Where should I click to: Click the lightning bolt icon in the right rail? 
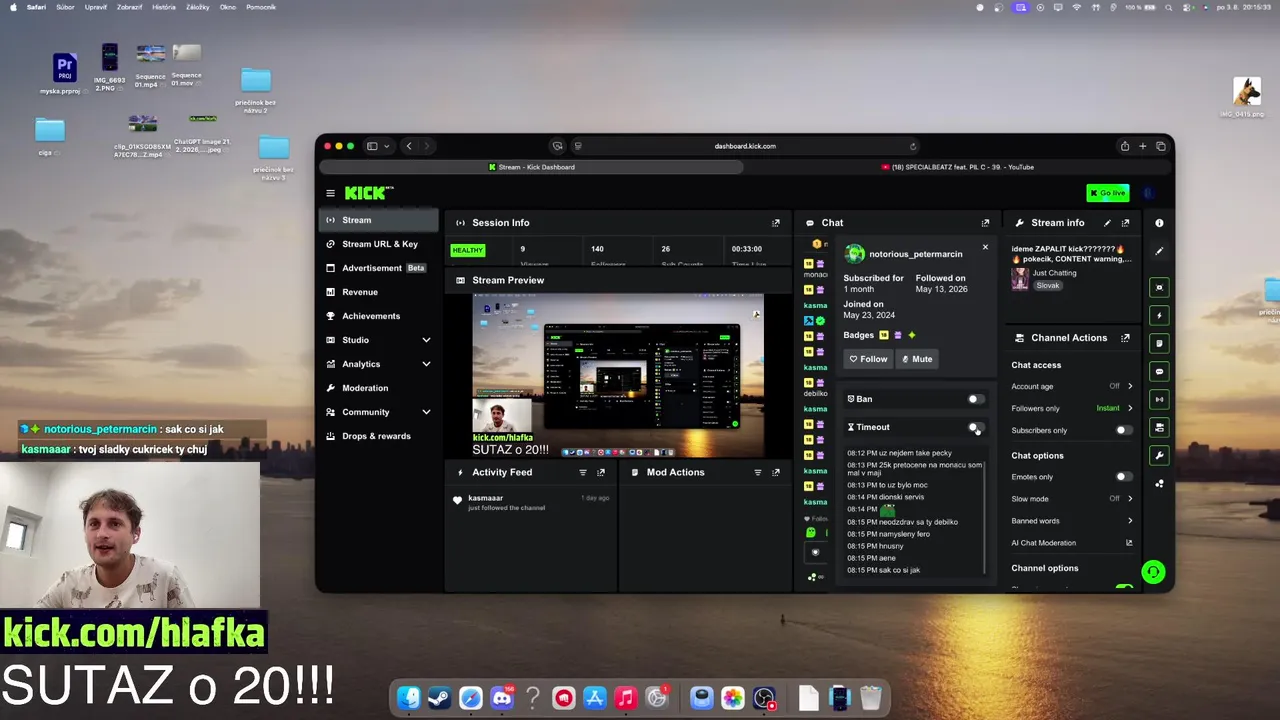pos(1159,315)
